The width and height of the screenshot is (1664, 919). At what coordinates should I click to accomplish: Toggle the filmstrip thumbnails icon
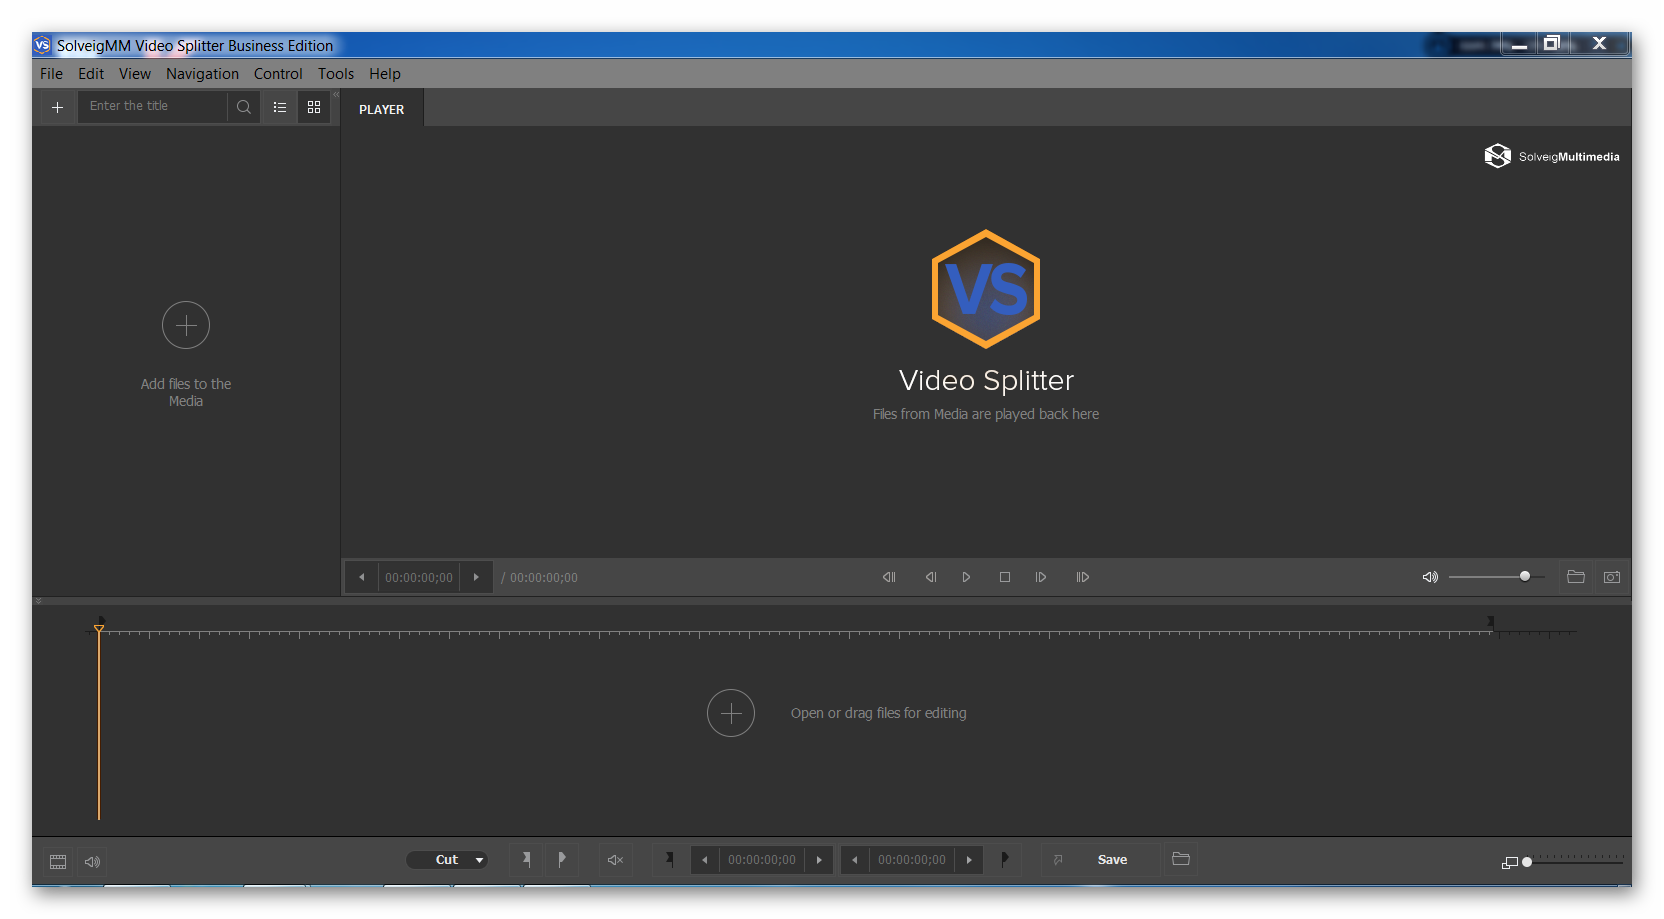point(58,861)
